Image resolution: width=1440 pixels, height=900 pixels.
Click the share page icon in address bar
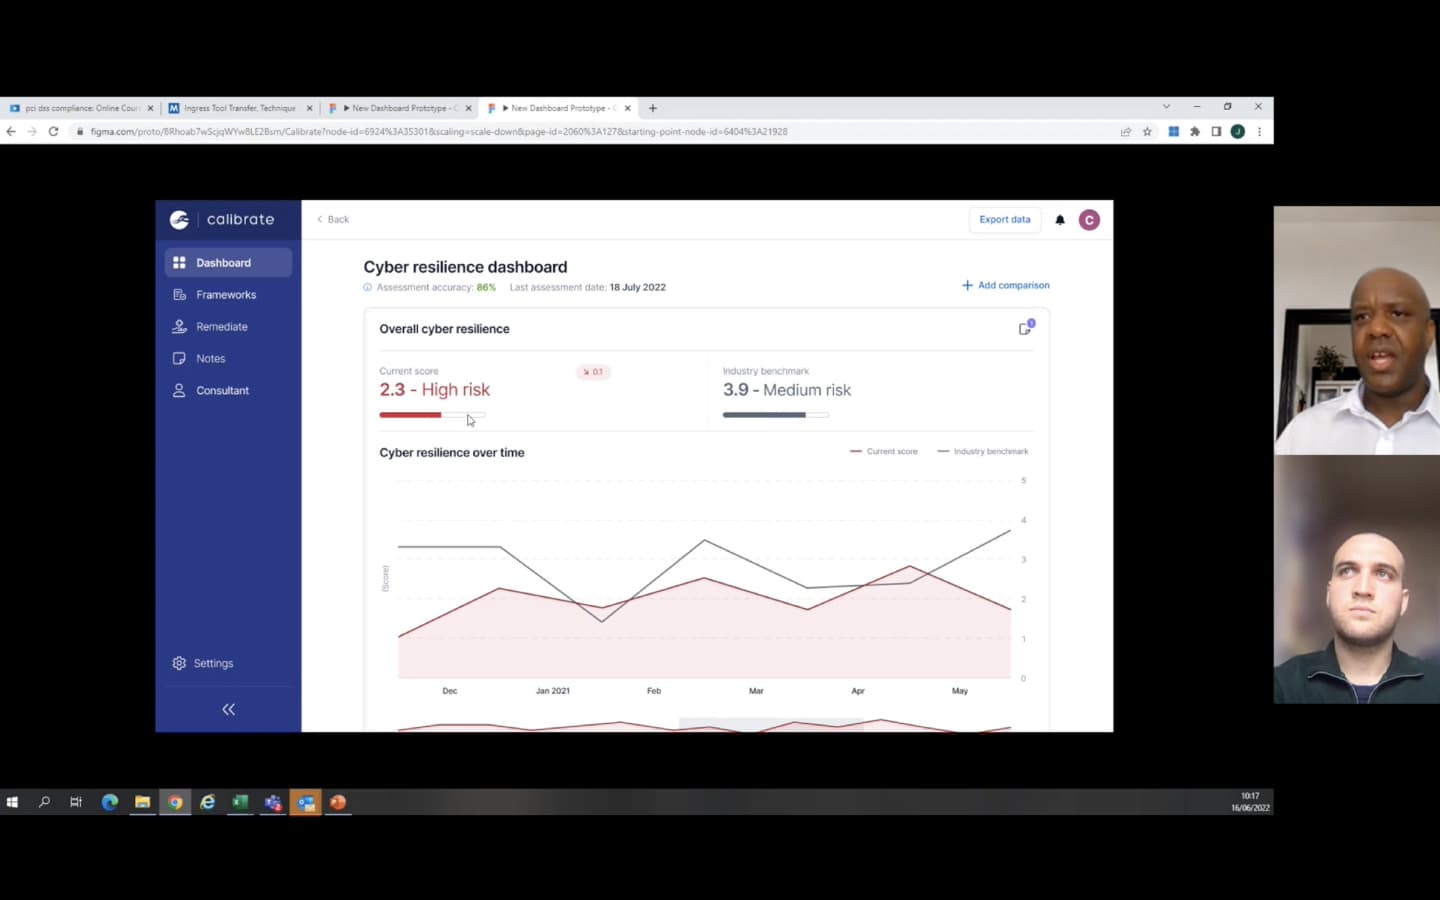1126,131
